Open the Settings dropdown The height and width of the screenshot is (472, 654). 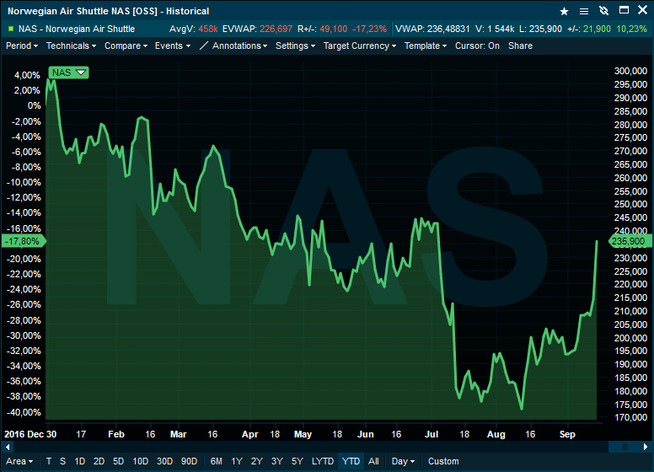tap(295, 46)
